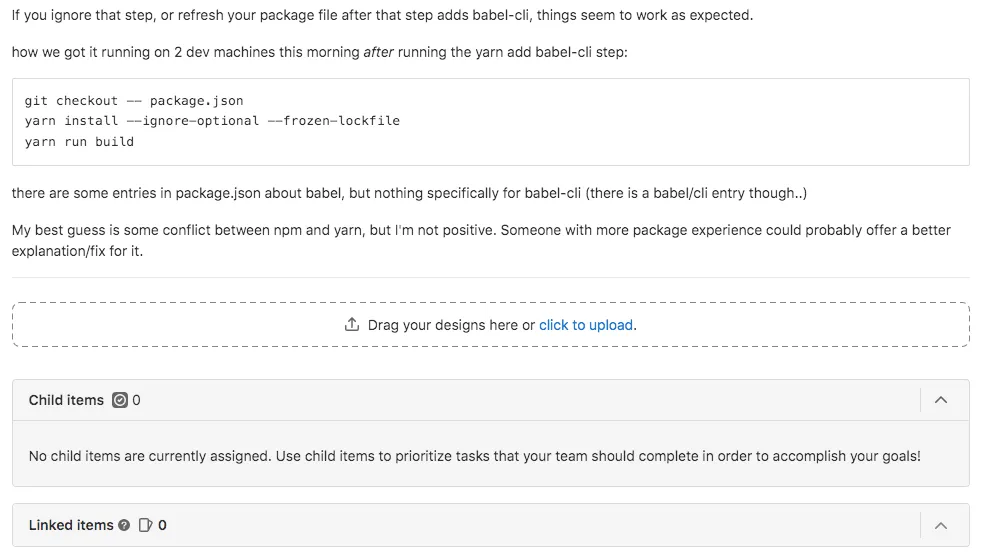Screen dimensions: 982x557
Task: Click the upload arrow icon in dropzone
Action: click(x=352, y=325)
